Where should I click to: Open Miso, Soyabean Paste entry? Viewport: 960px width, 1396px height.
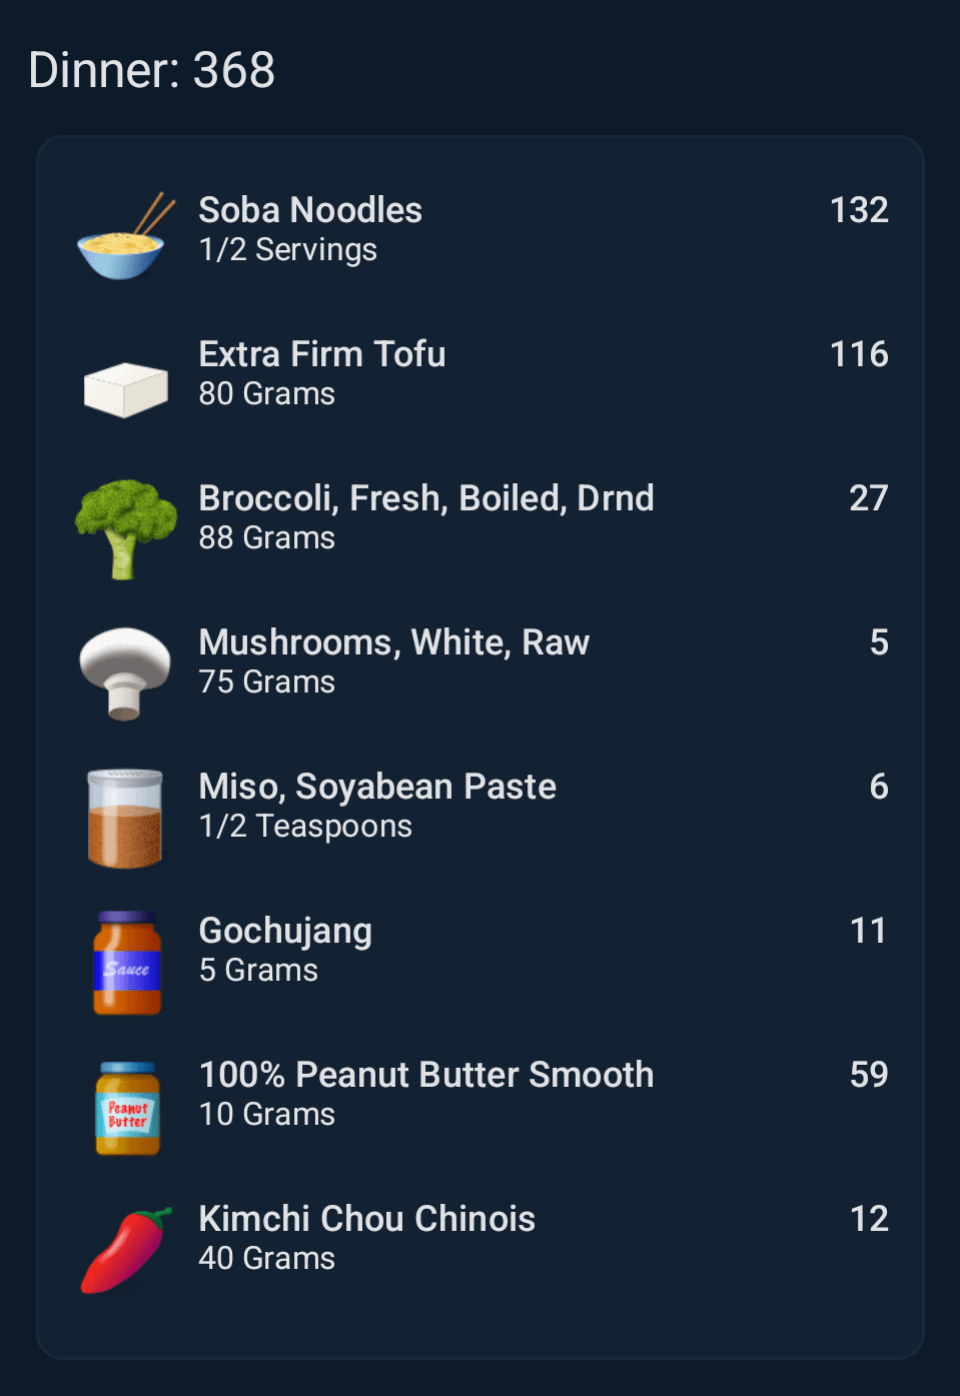pos(377,787)
